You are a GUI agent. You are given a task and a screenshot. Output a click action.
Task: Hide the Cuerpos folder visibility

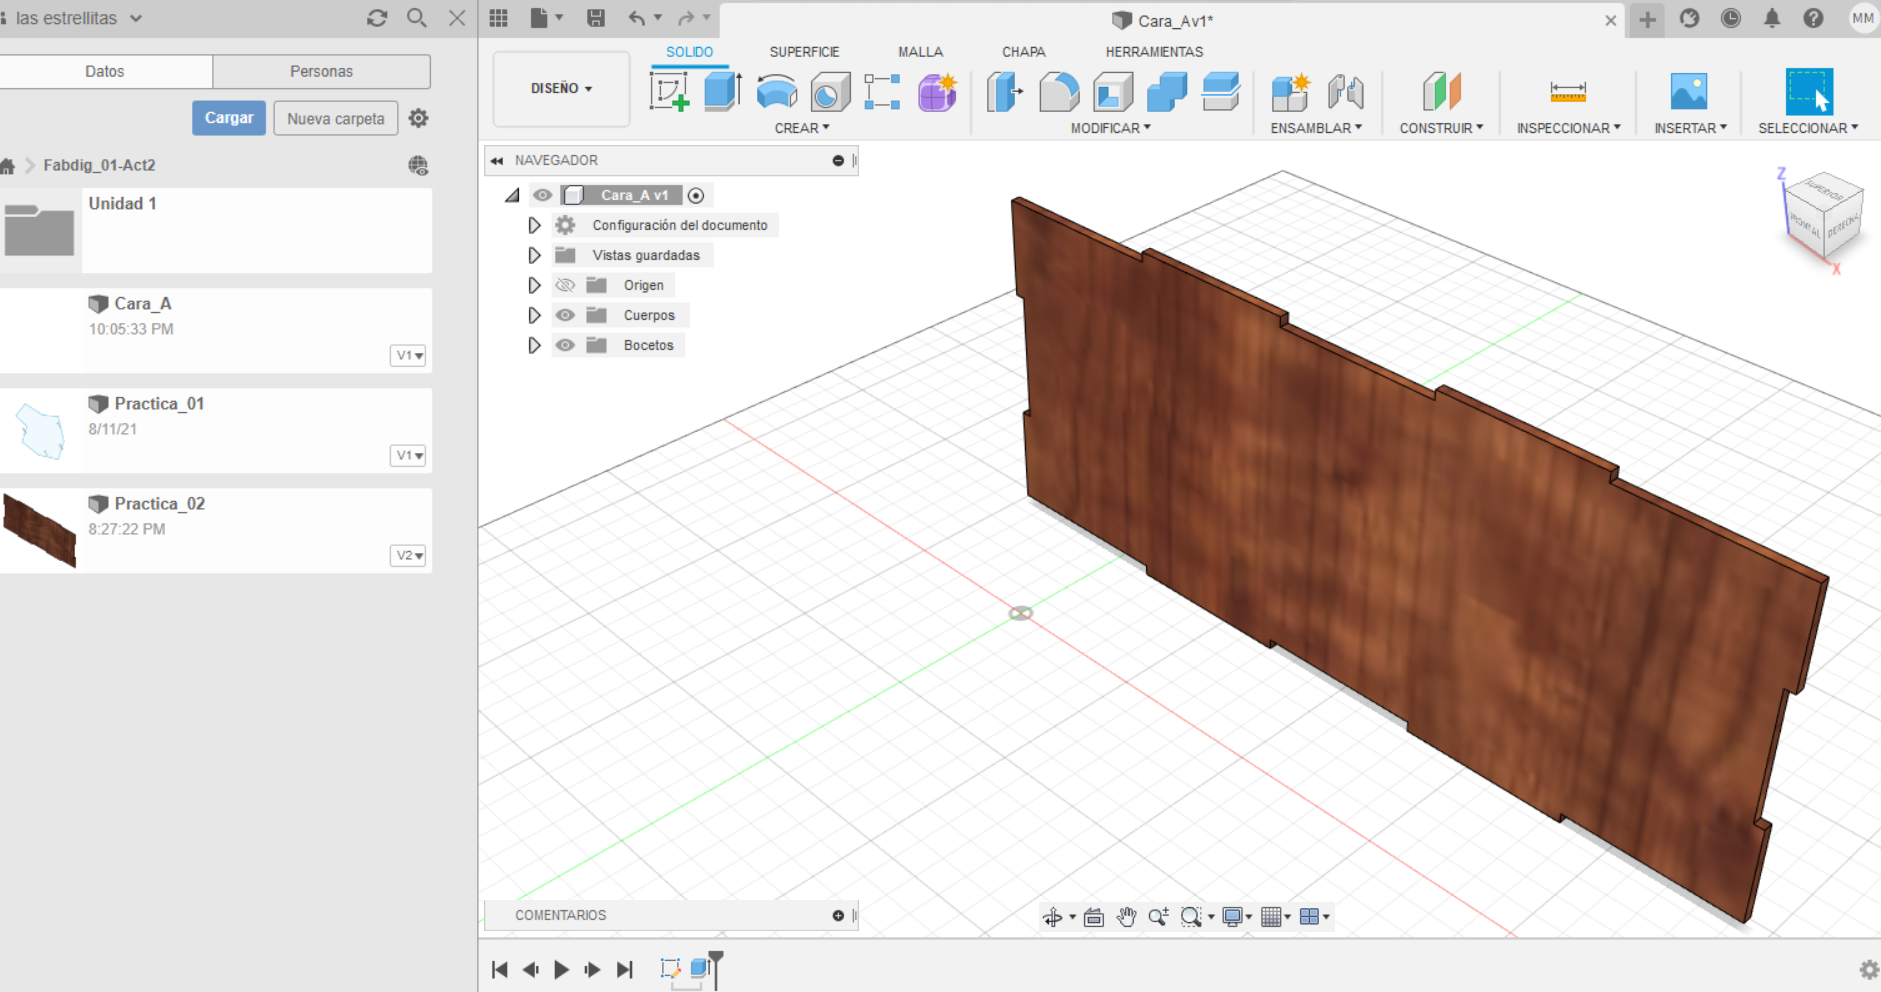(x=565, y=315)
